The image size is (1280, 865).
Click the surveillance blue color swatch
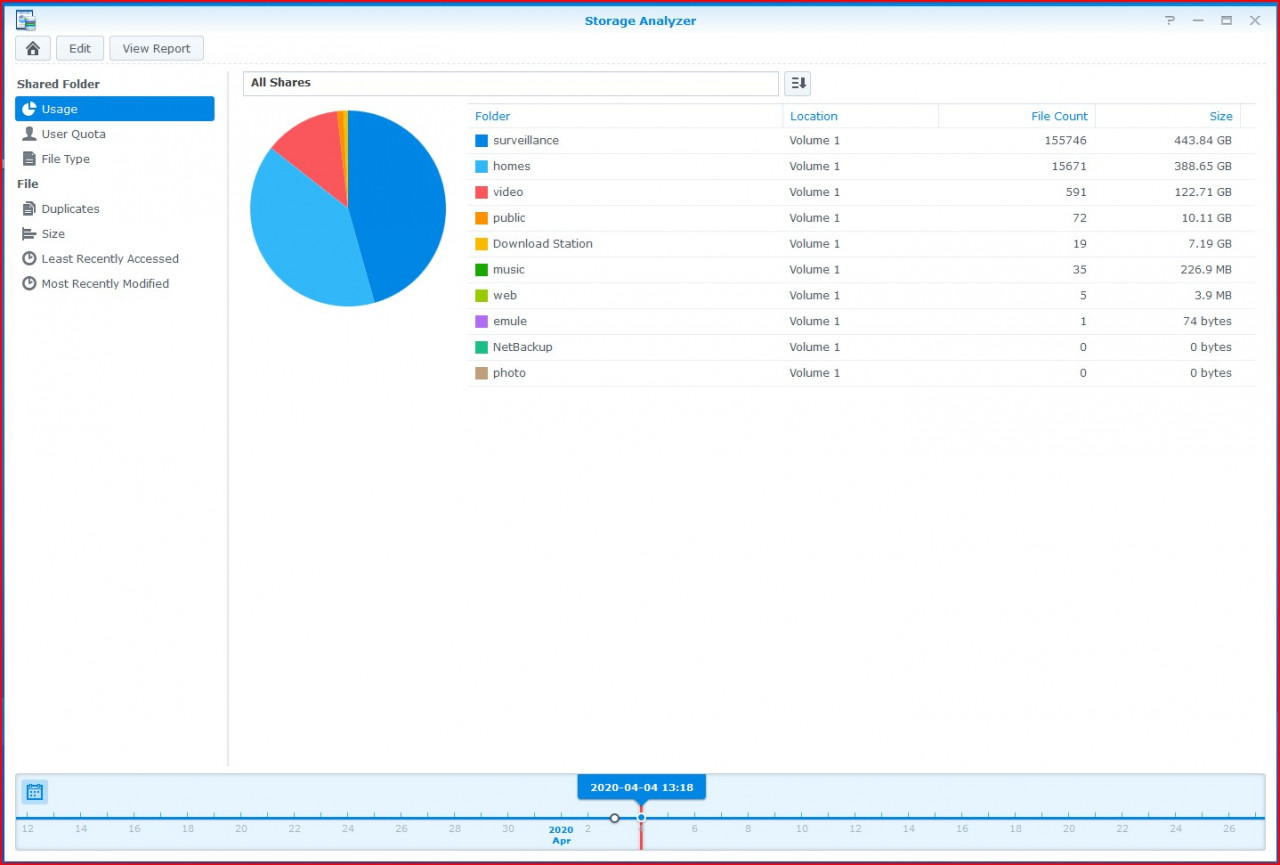481,141
